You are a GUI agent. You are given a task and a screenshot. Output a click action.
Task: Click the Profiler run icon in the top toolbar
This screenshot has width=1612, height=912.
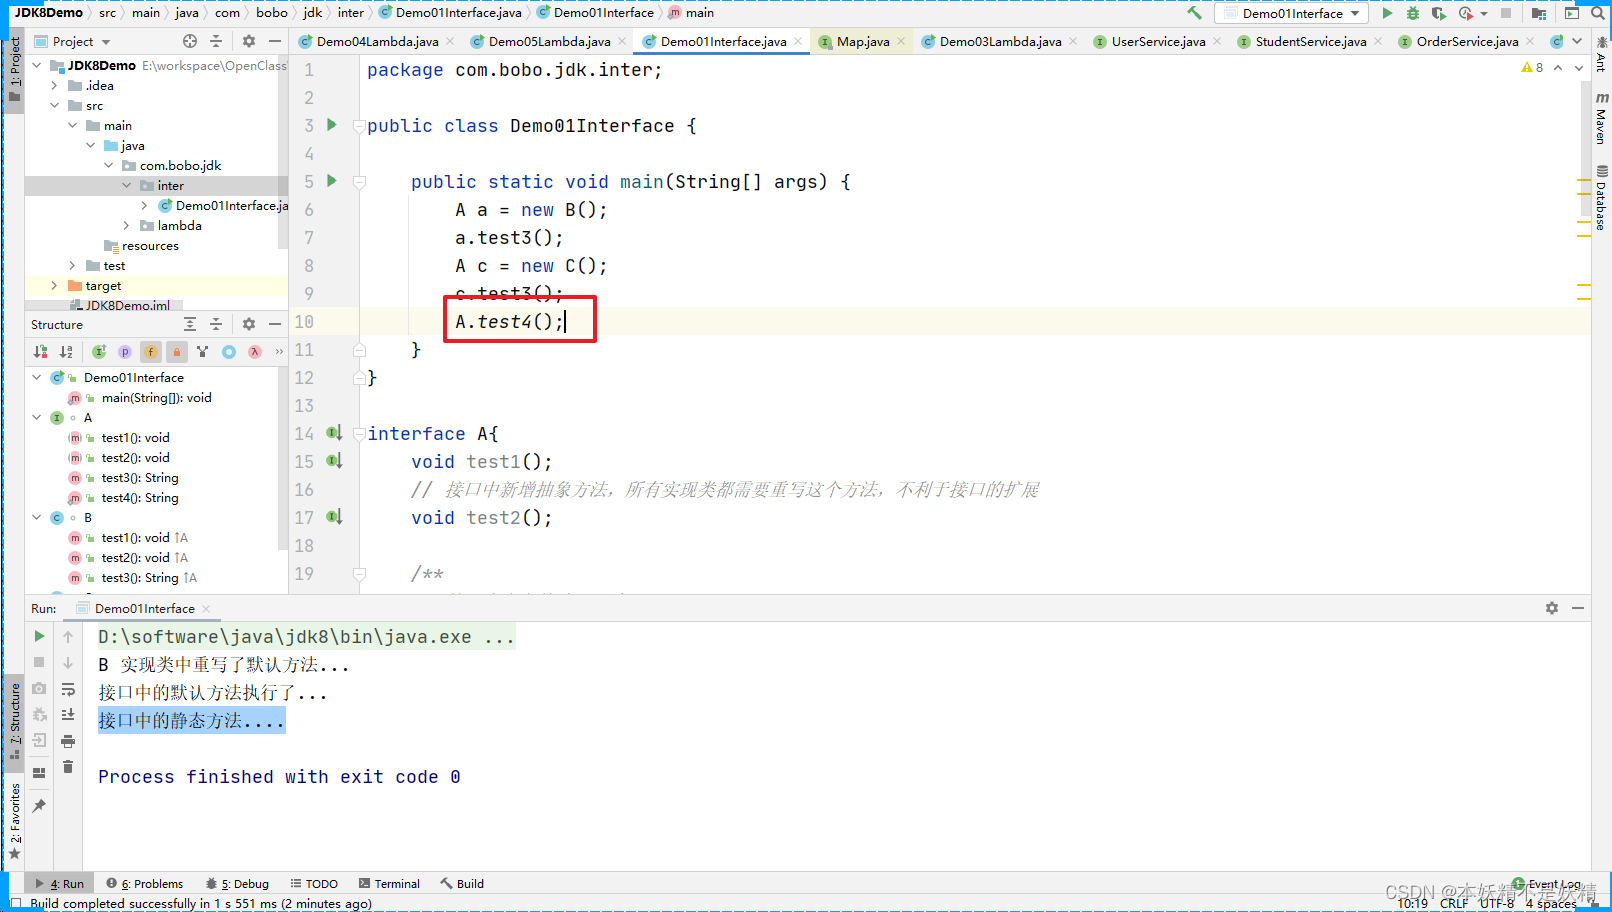pos(1466,13)
